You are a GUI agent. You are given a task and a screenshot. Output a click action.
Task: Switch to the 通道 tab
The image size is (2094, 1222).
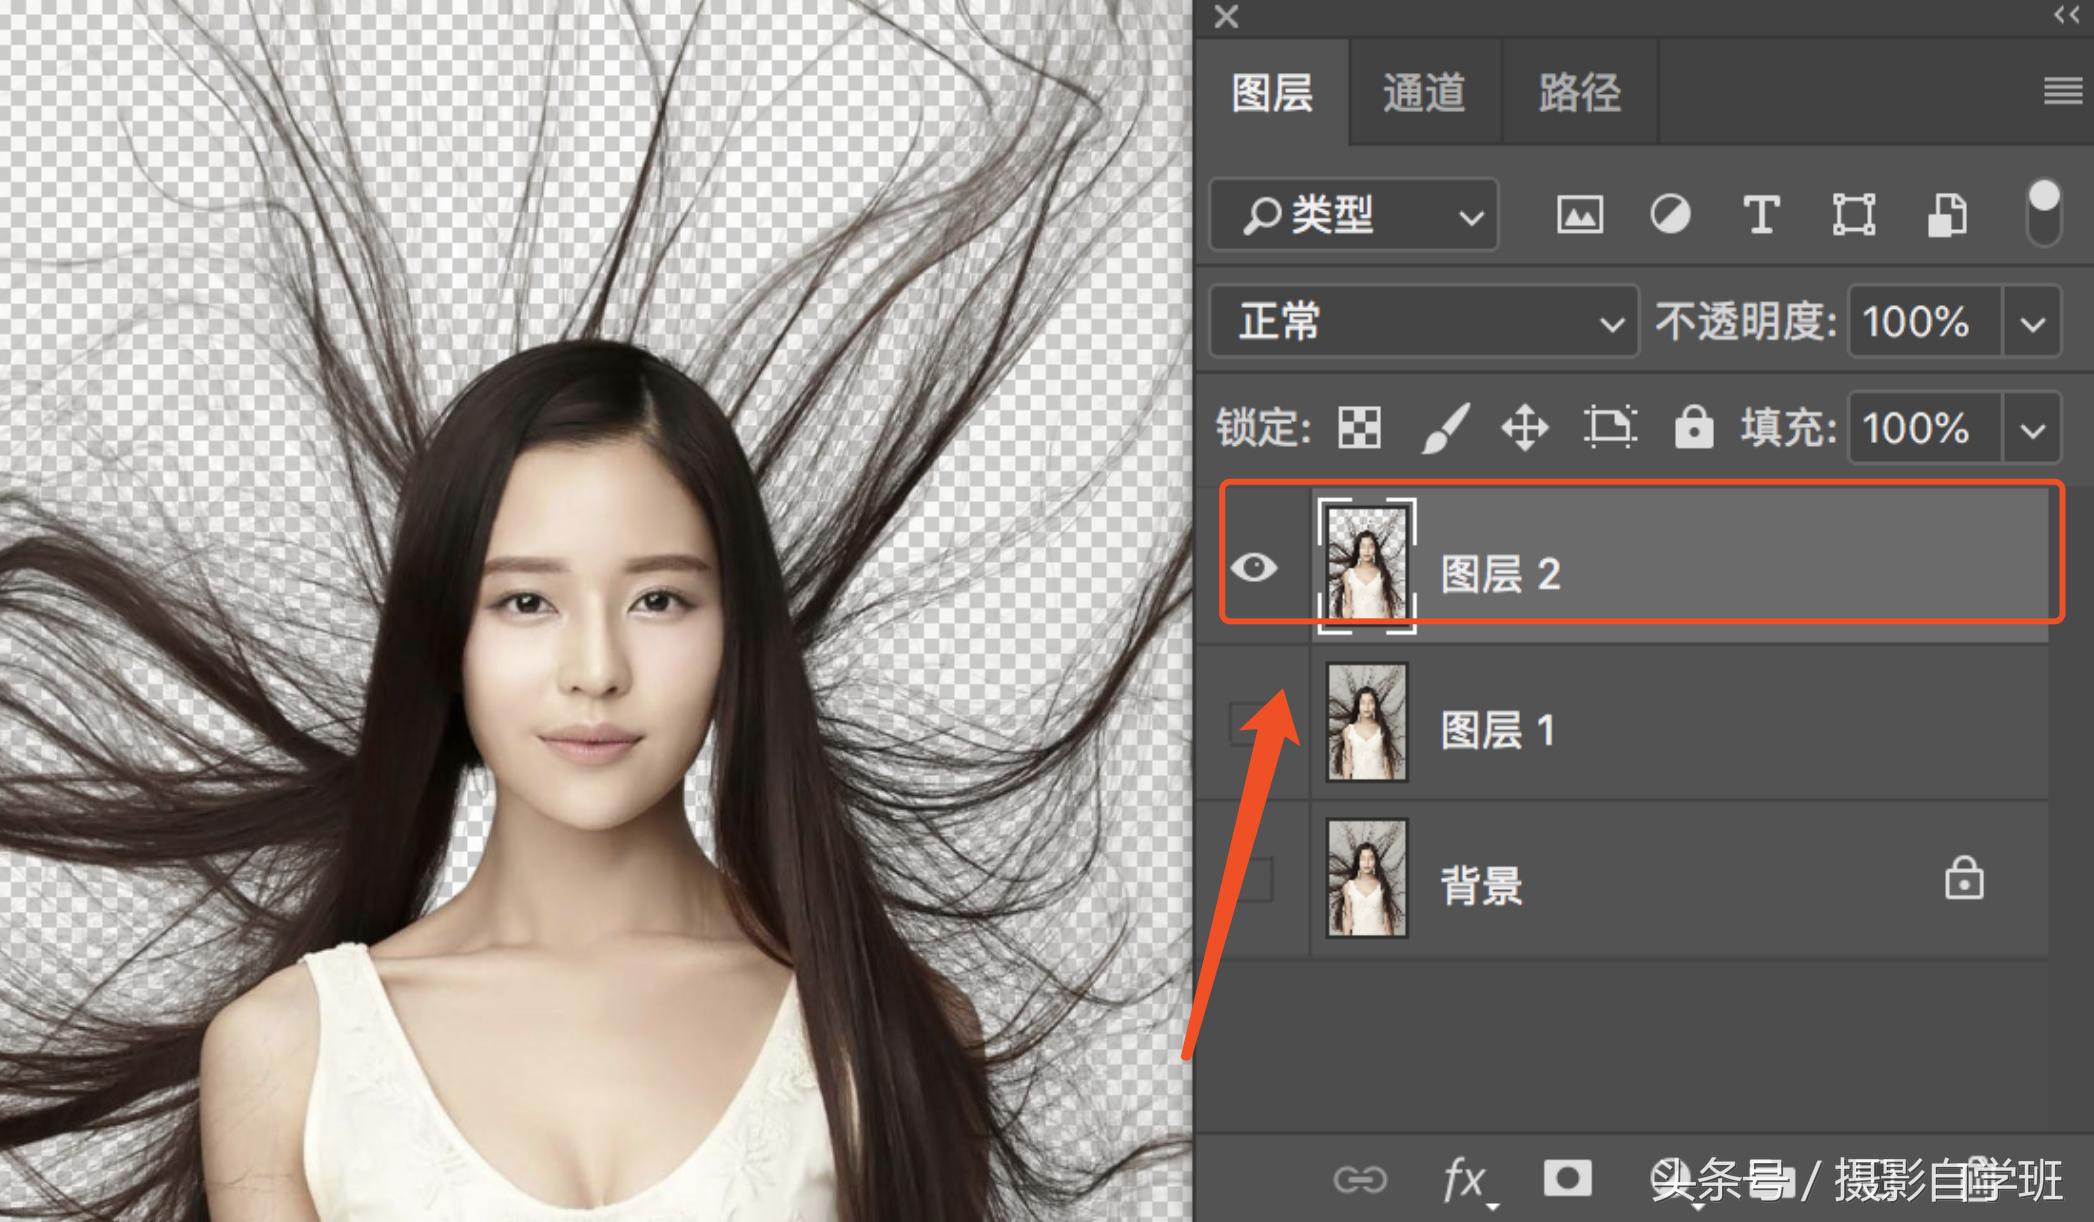click(1424, 93)
